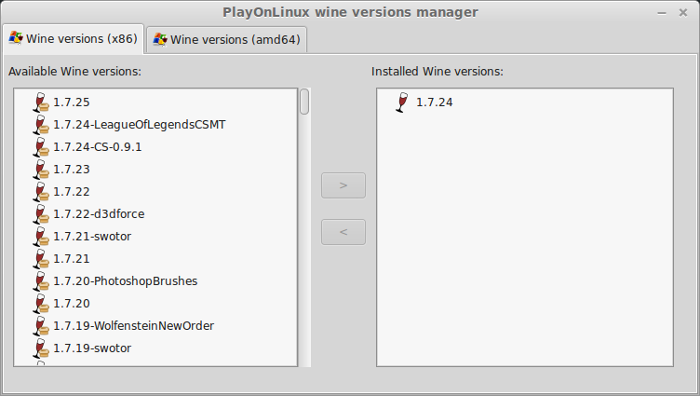The height and width of the screenshot is (396, 700).
Task: Click the wine icon next to 1.7.24-LeagueOfLegendsCSMT
Action: click(41, 125)
